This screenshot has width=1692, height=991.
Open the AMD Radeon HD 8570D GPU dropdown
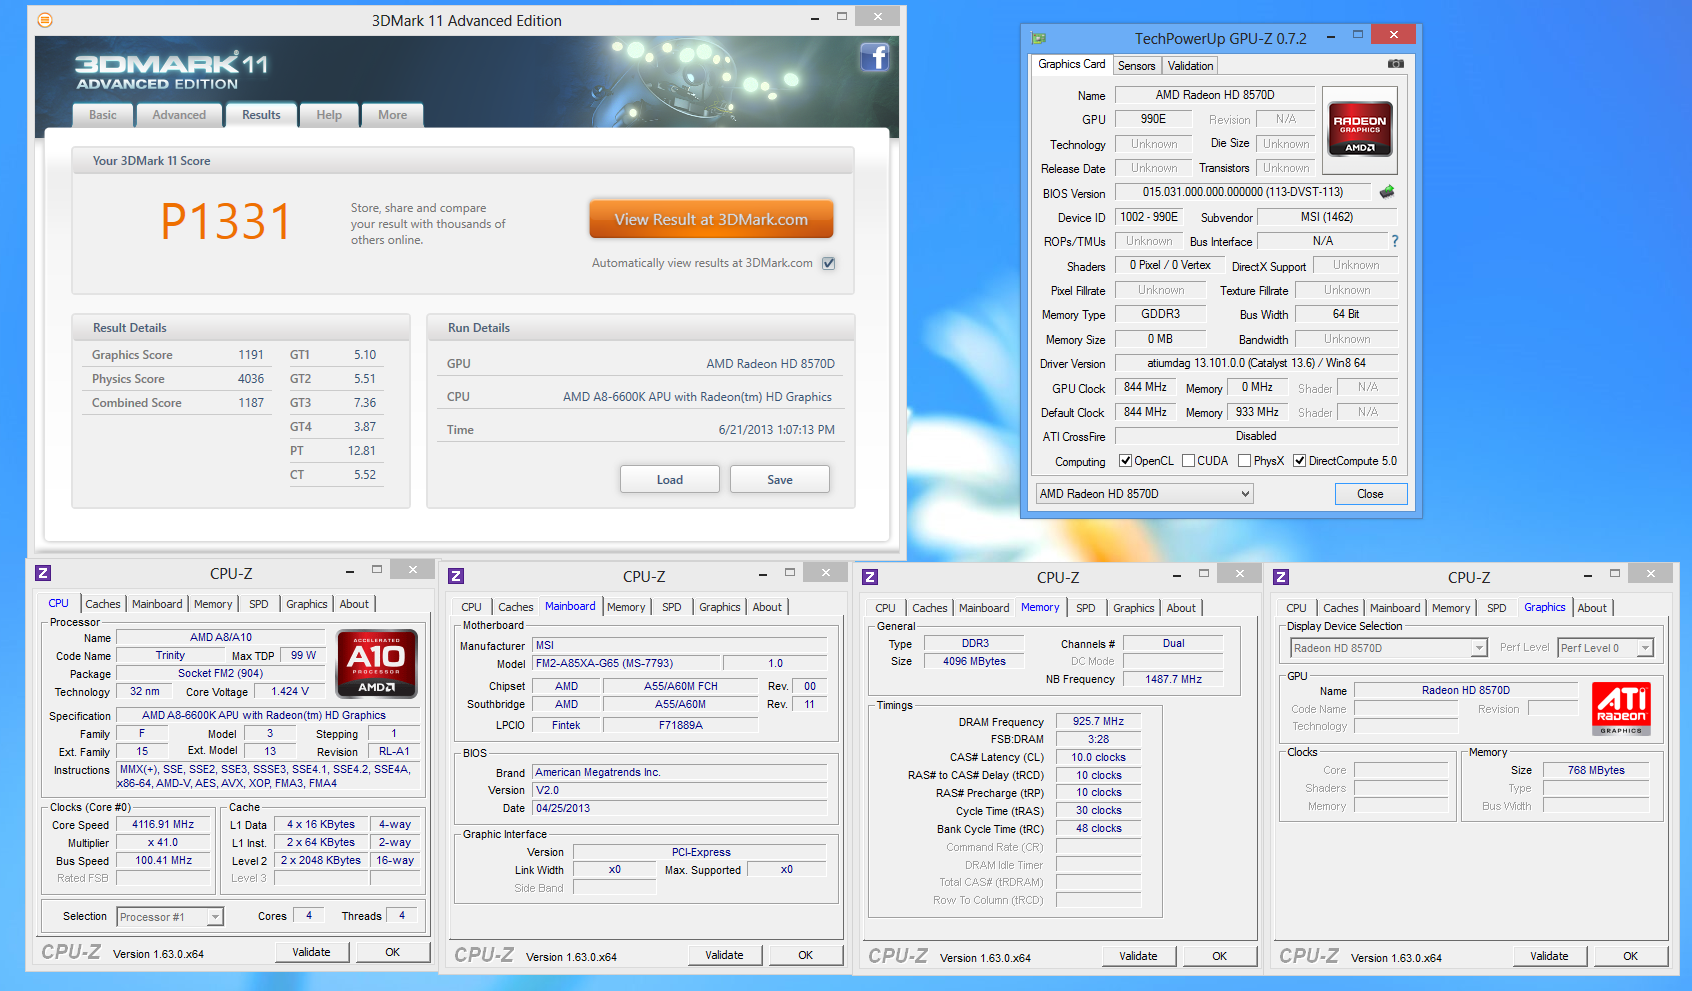[1144, 494]
